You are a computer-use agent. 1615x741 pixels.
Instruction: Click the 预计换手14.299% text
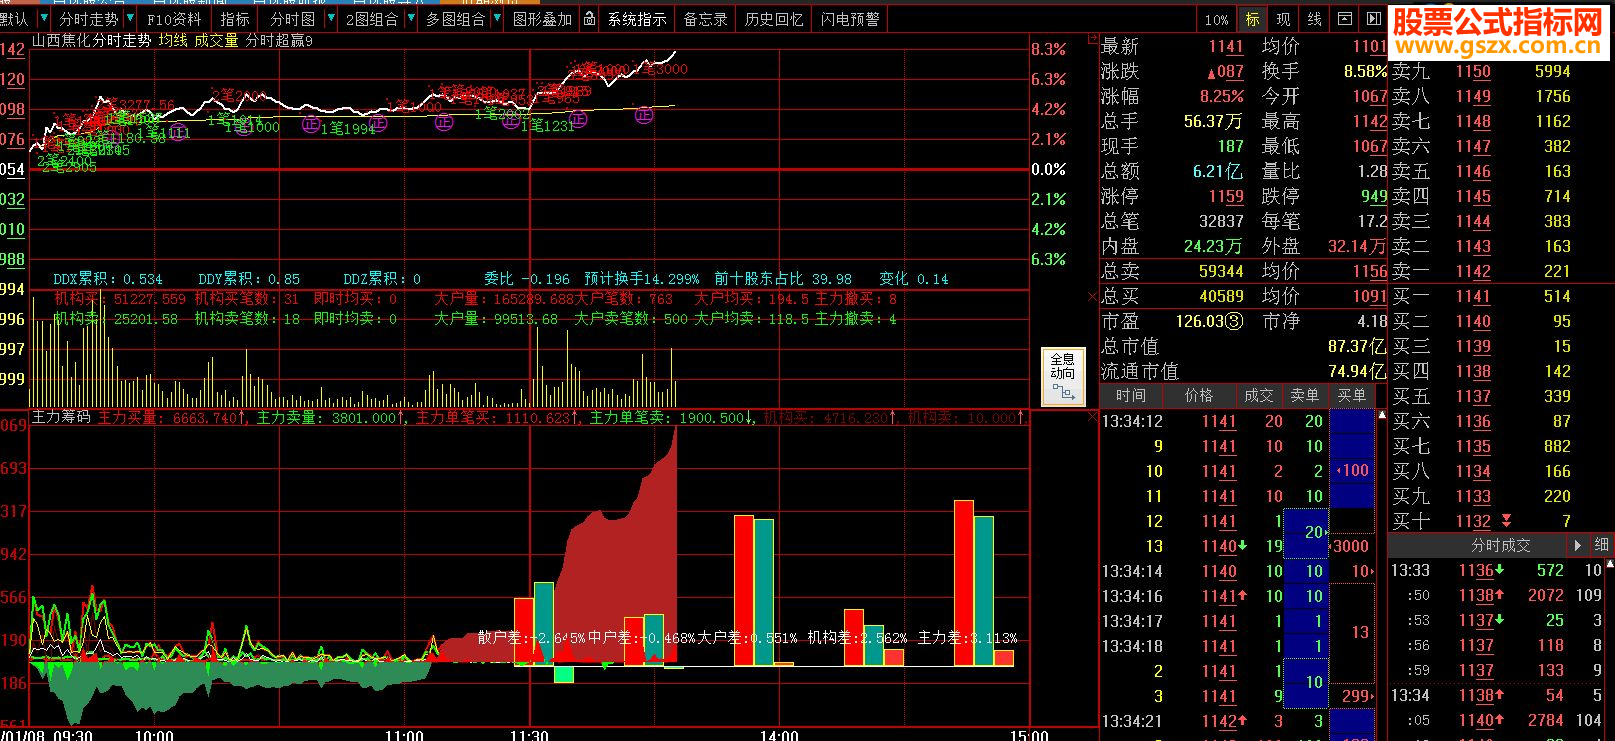click(642, 279)
